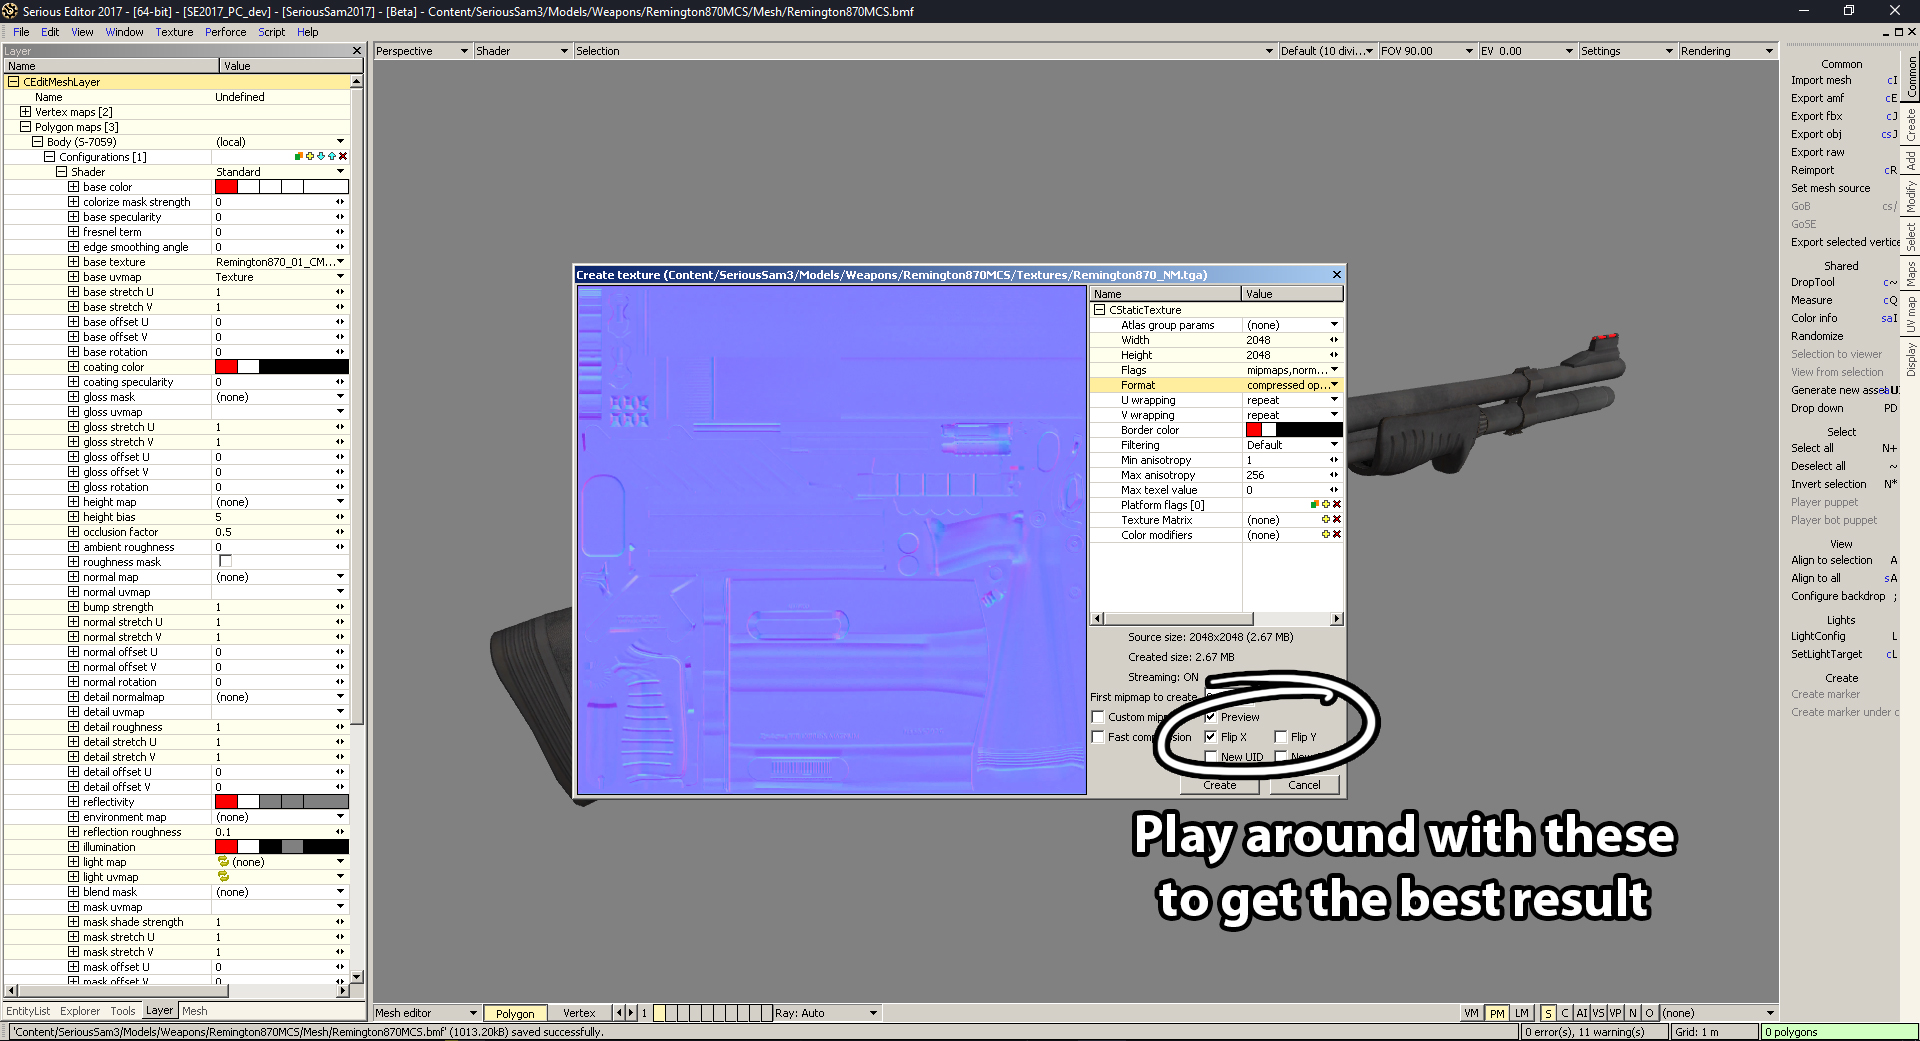Open the U wrapping dropdown

1334,400
